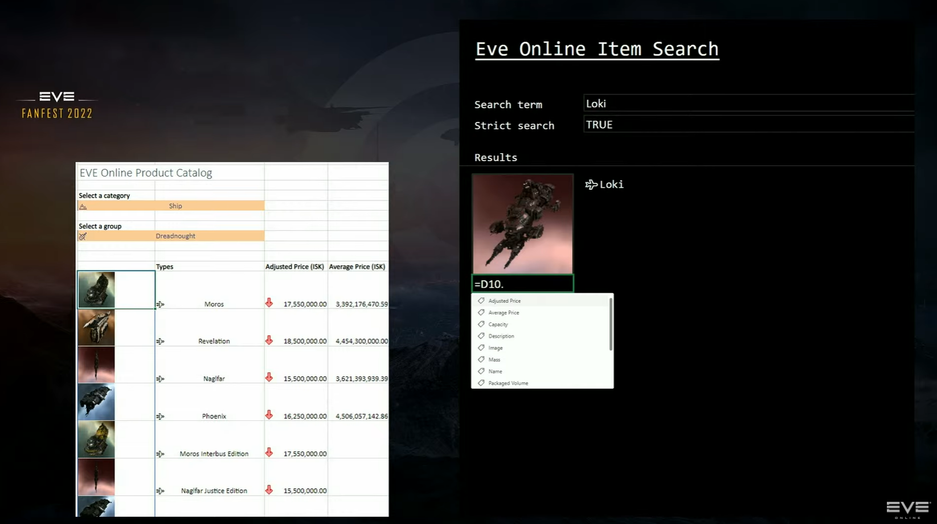Select Adjusted Price in the autocomplete list
This screenshot has width=937, height=524.
(x=541, y=301)
